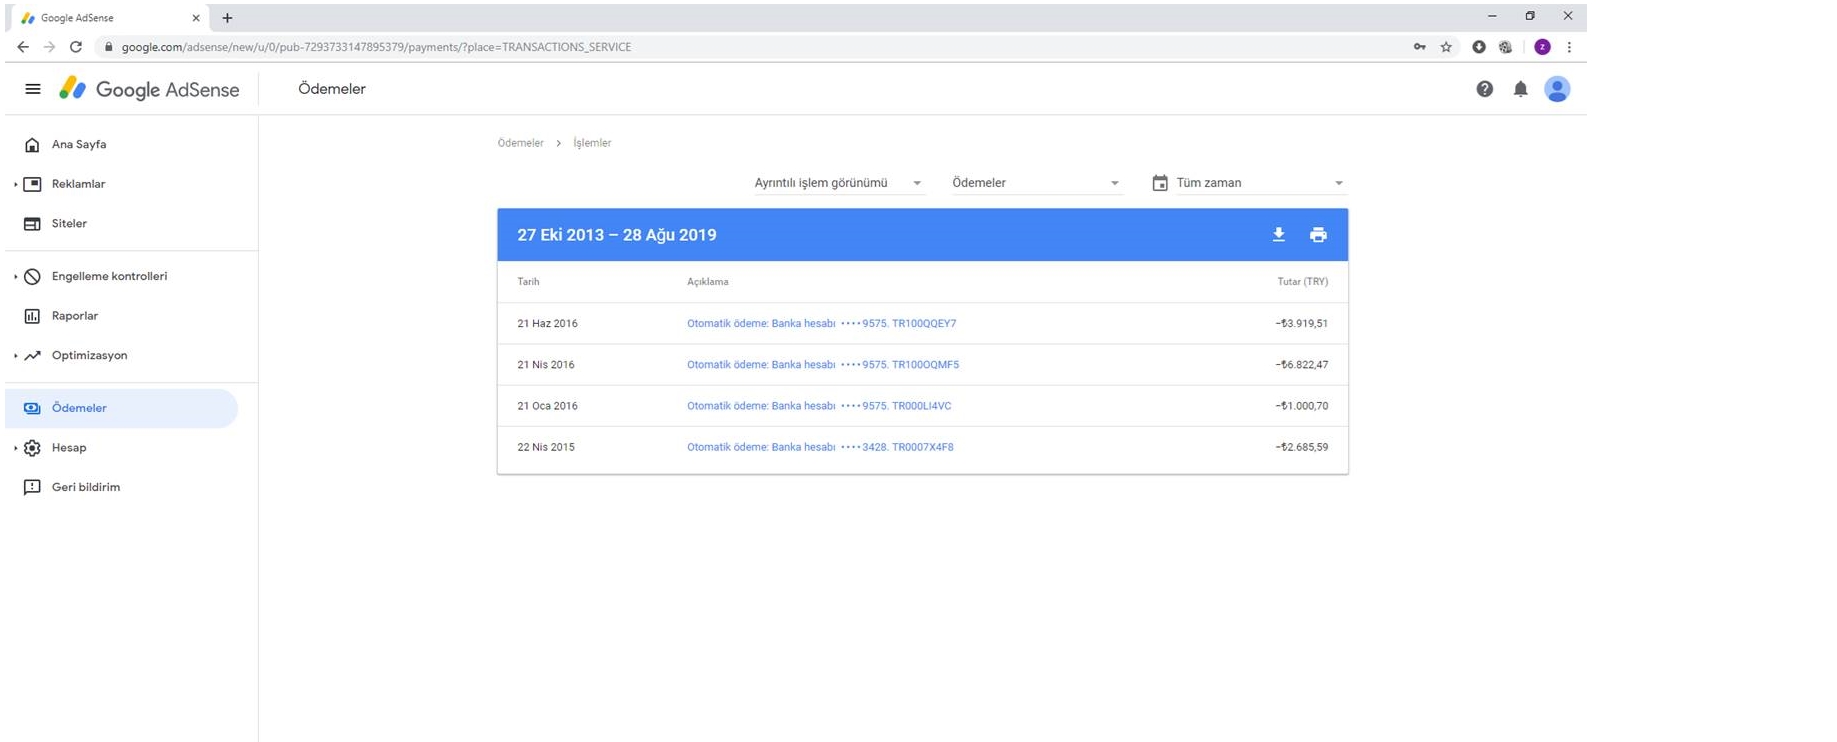The width and height of the screenshot is (1837, 742).
Task: Reload the page
Action: [x=76, y=47]
